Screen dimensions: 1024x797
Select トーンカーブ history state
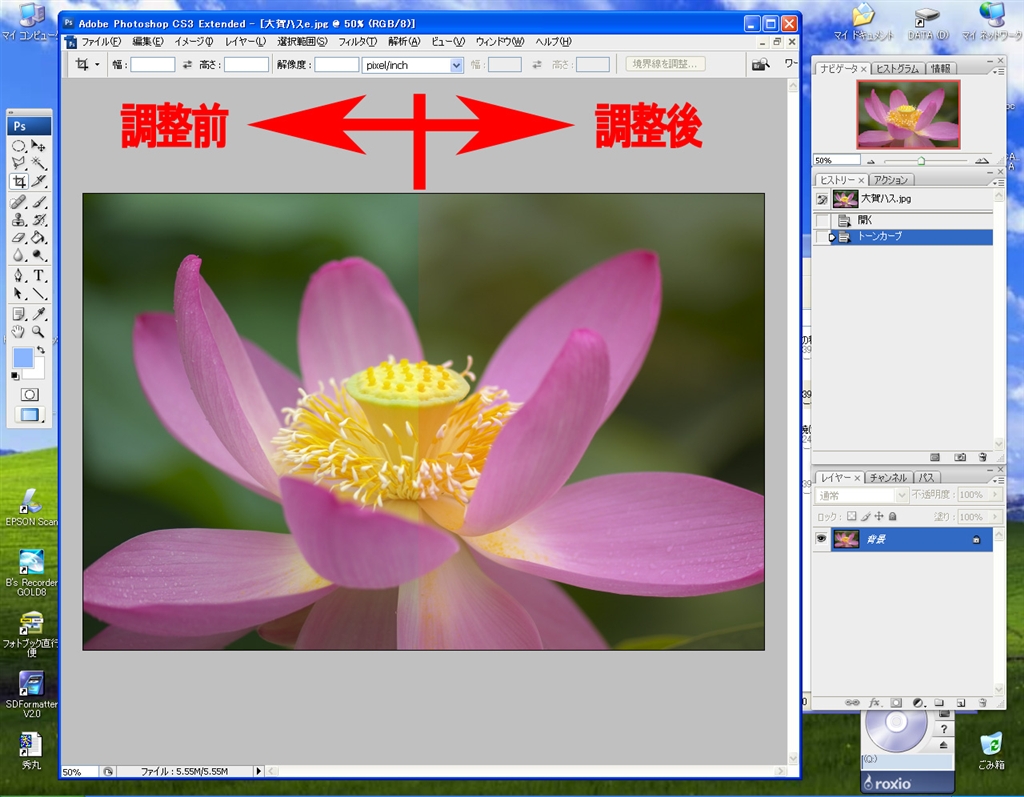tap(911, 236)
